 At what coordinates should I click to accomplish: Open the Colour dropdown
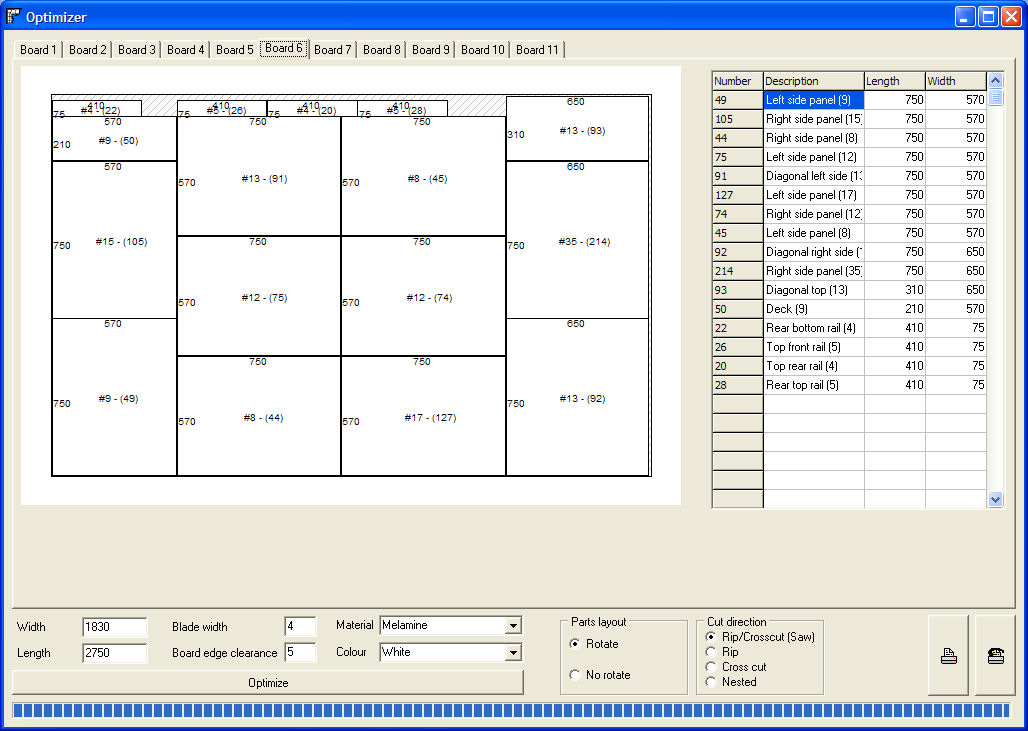513,652
